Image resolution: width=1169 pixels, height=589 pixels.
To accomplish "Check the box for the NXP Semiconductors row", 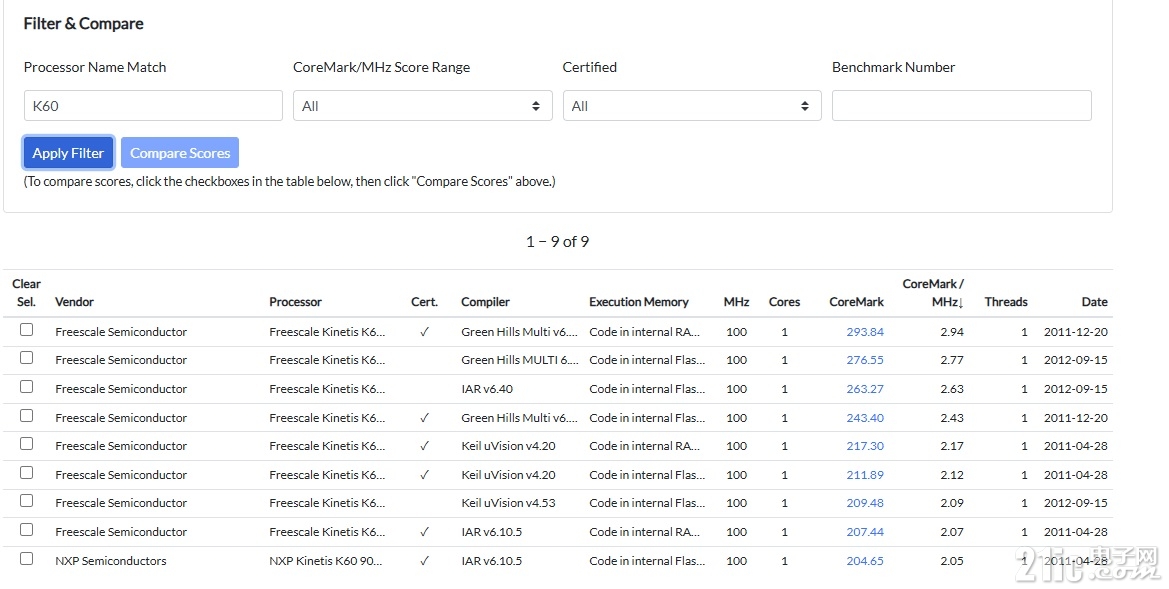I will click(27, 558).
